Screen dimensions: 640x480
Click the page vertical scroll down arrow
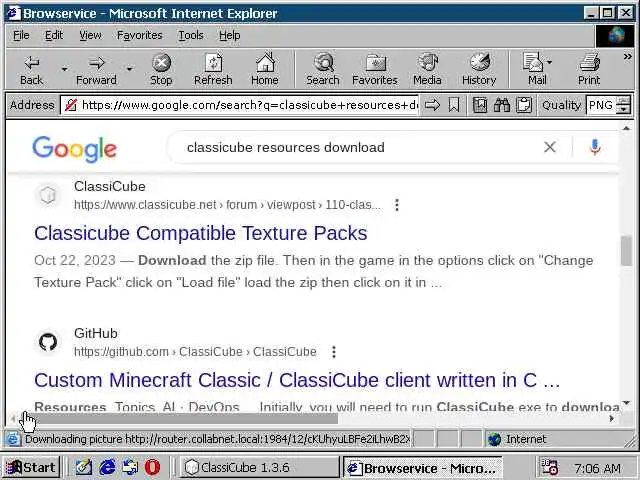click(x=626, y=403)
